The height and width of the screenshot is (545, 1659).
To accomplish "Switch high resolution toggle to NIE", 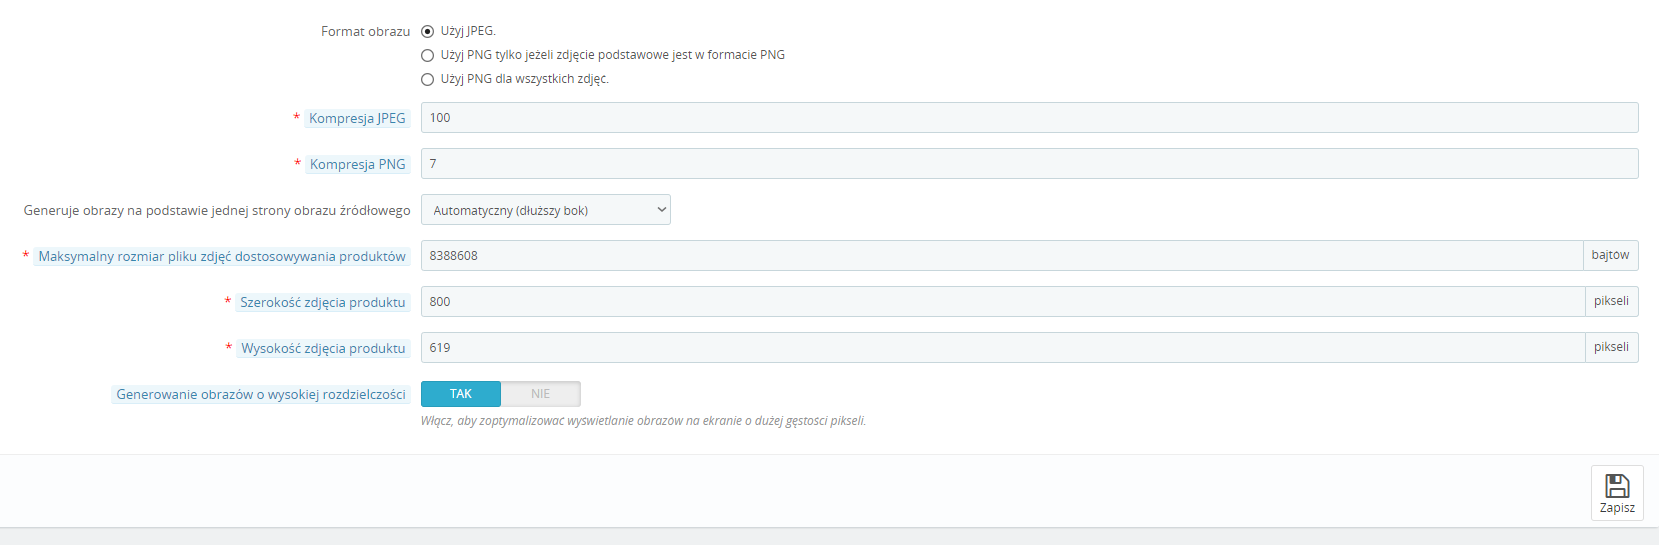I will (540, 394).
